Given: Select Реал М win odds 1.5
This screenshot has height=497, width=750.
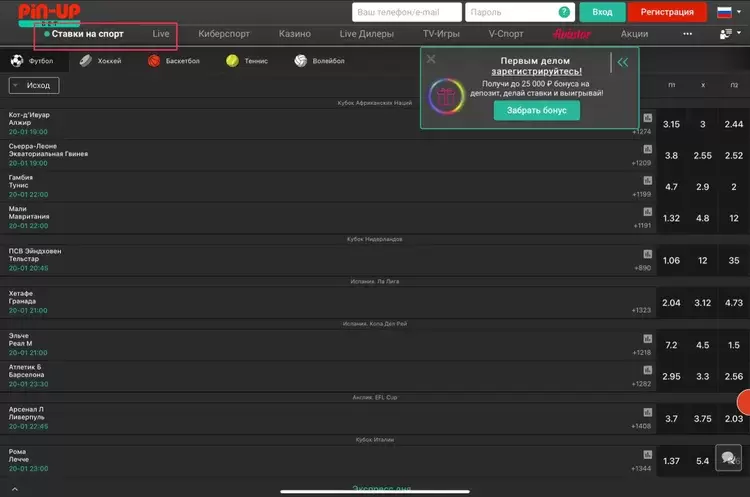Looking at the screenshot, I should (734, 345).
